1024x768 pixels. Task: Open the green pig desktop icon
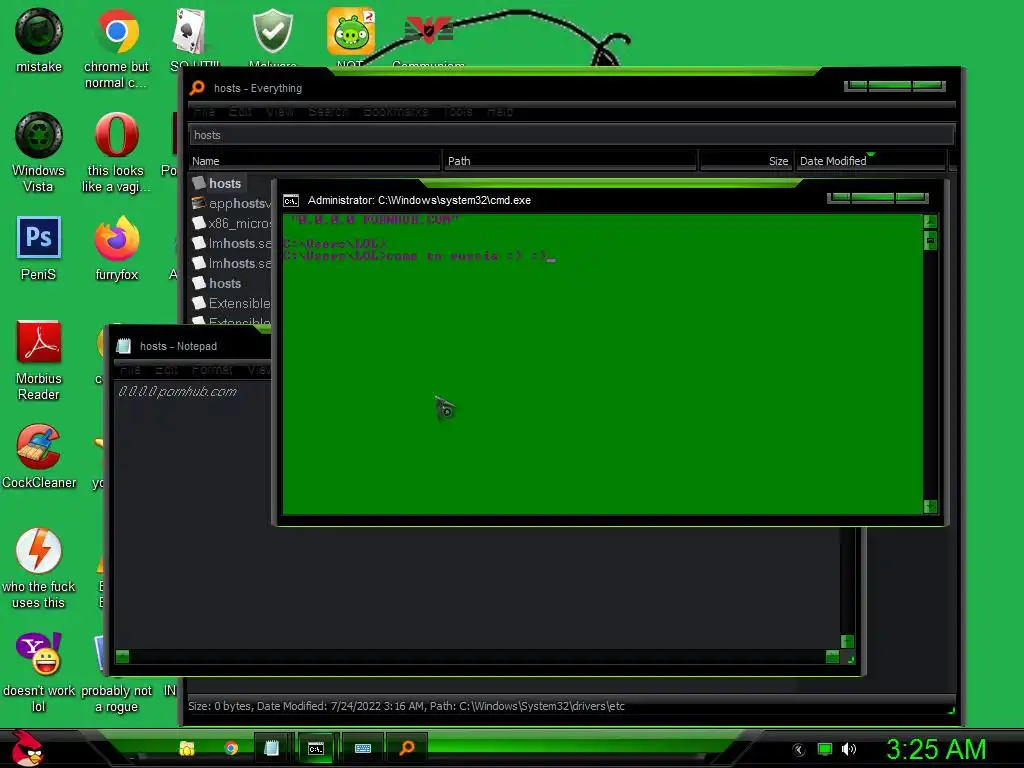351,31
